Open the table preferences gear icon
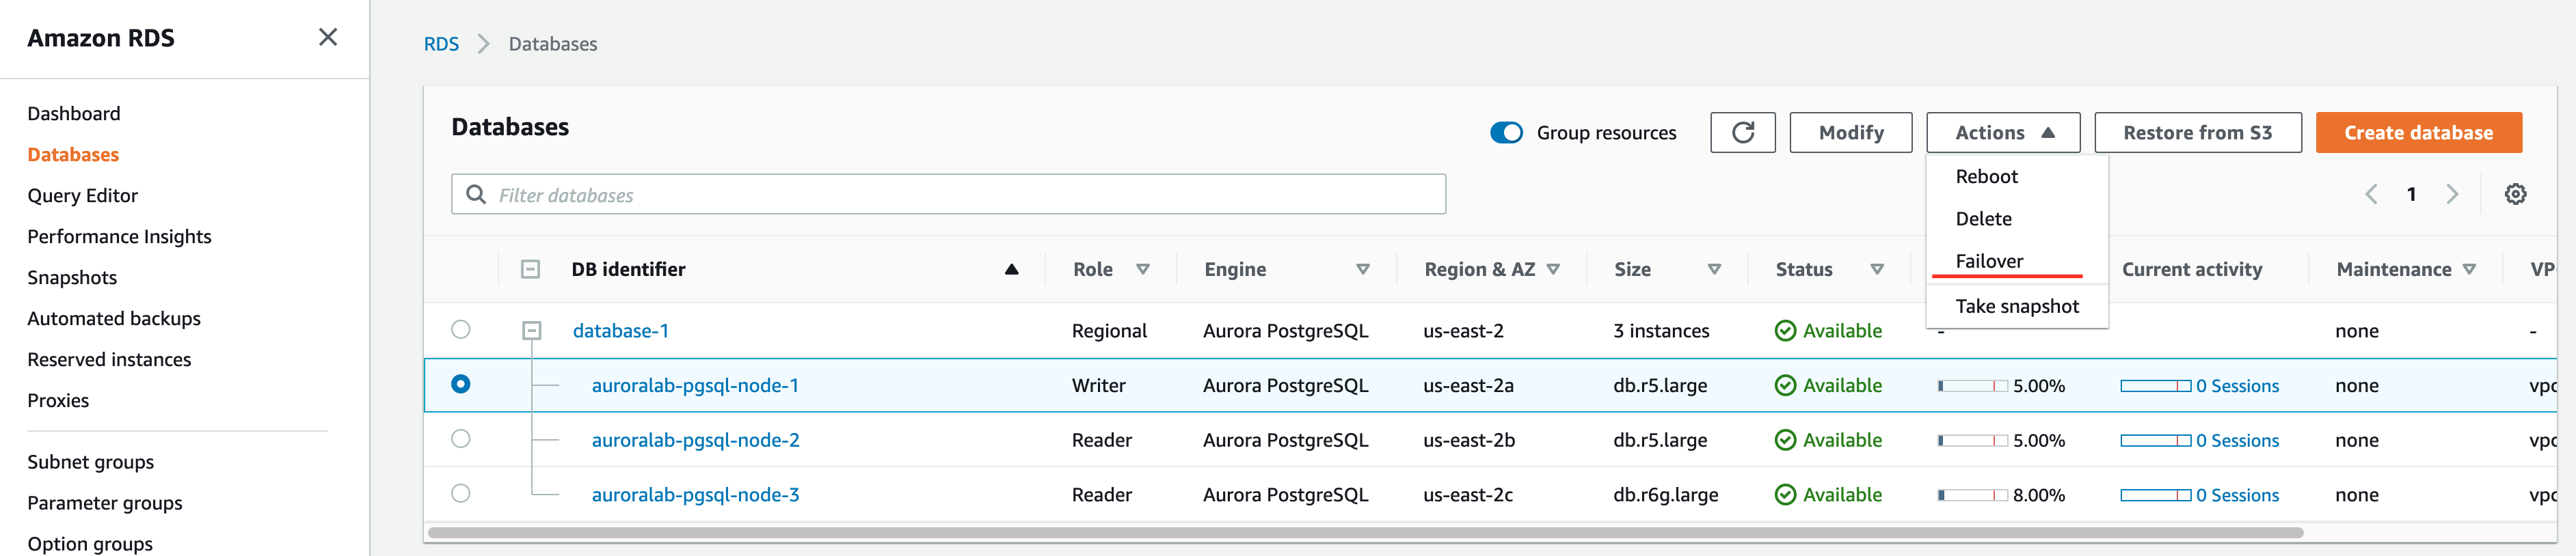Screen dimensions: 2576x556 (2515, 195)
